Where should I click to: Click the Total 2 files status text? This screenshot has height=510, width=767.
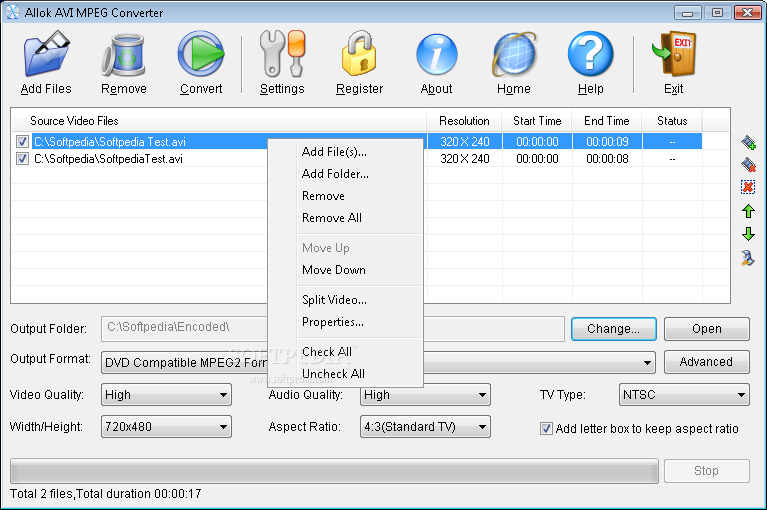(x=106, y=494)
